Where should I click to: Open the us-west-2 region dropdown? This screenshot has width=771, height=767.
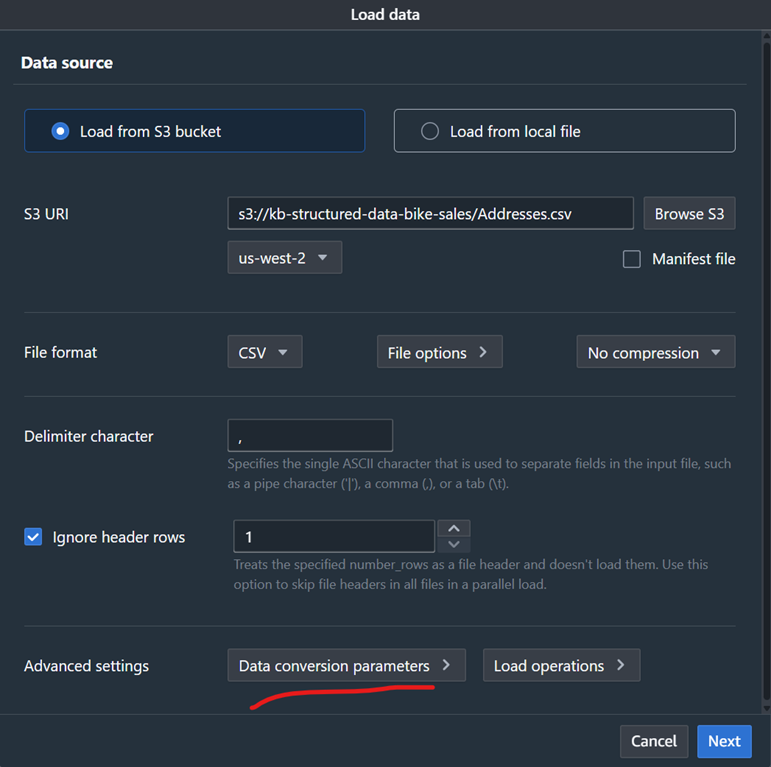284,257
